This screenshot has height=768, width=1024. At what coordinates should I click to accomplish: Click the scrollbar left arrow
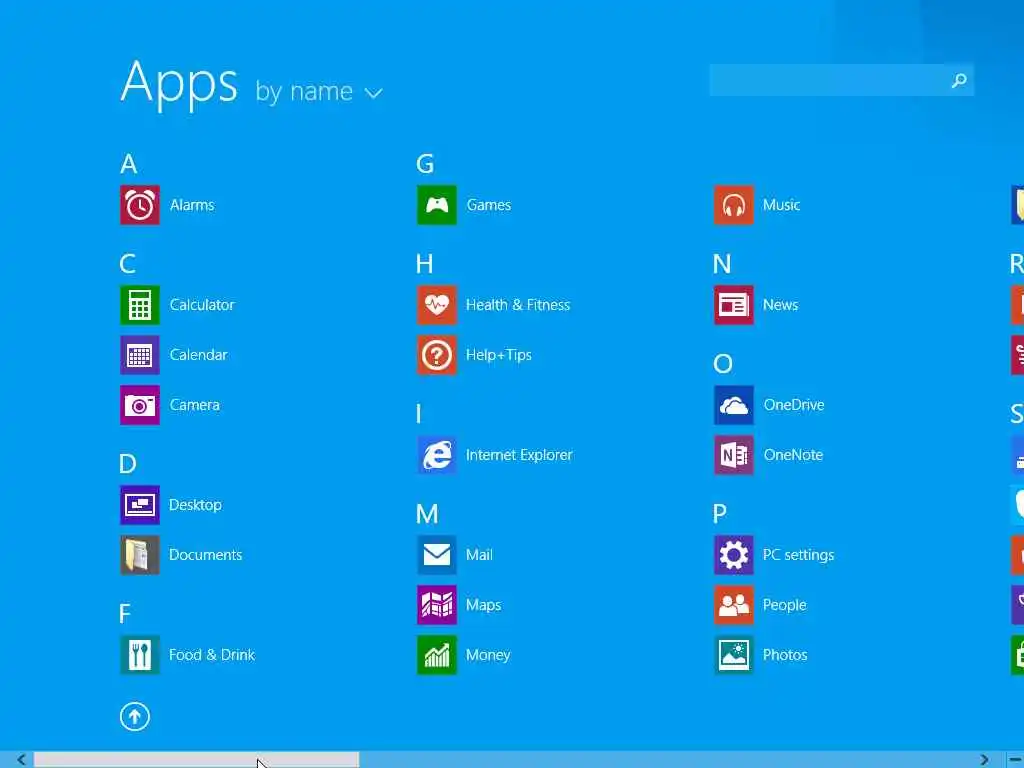pos(22,760)
